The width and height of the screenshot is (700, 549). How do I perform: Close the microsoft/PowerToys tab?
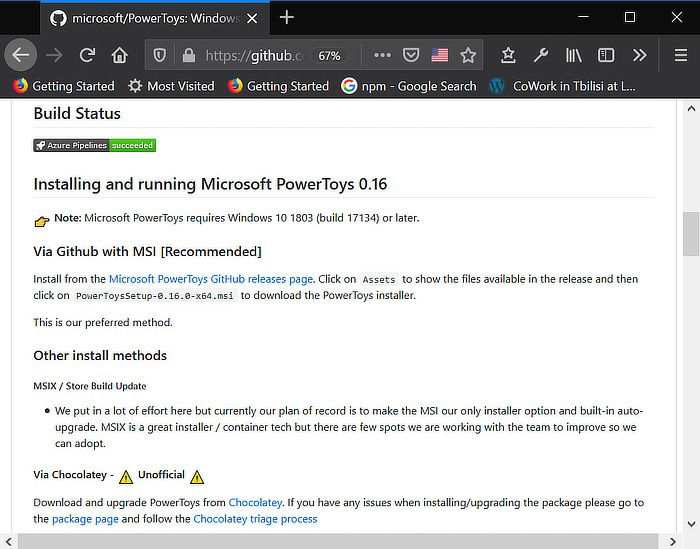coord(252,18)
